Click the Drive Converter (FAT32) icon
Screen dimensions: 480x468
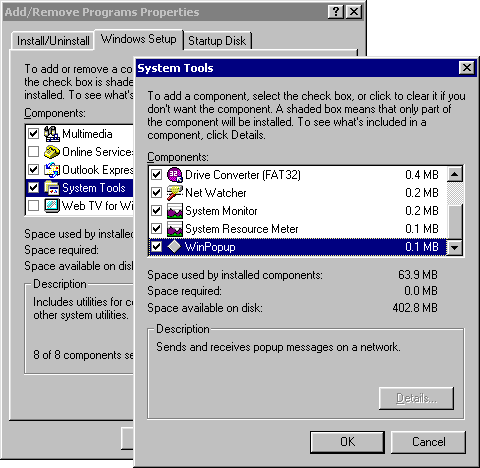pyautogui.click(x=175, y=175)
